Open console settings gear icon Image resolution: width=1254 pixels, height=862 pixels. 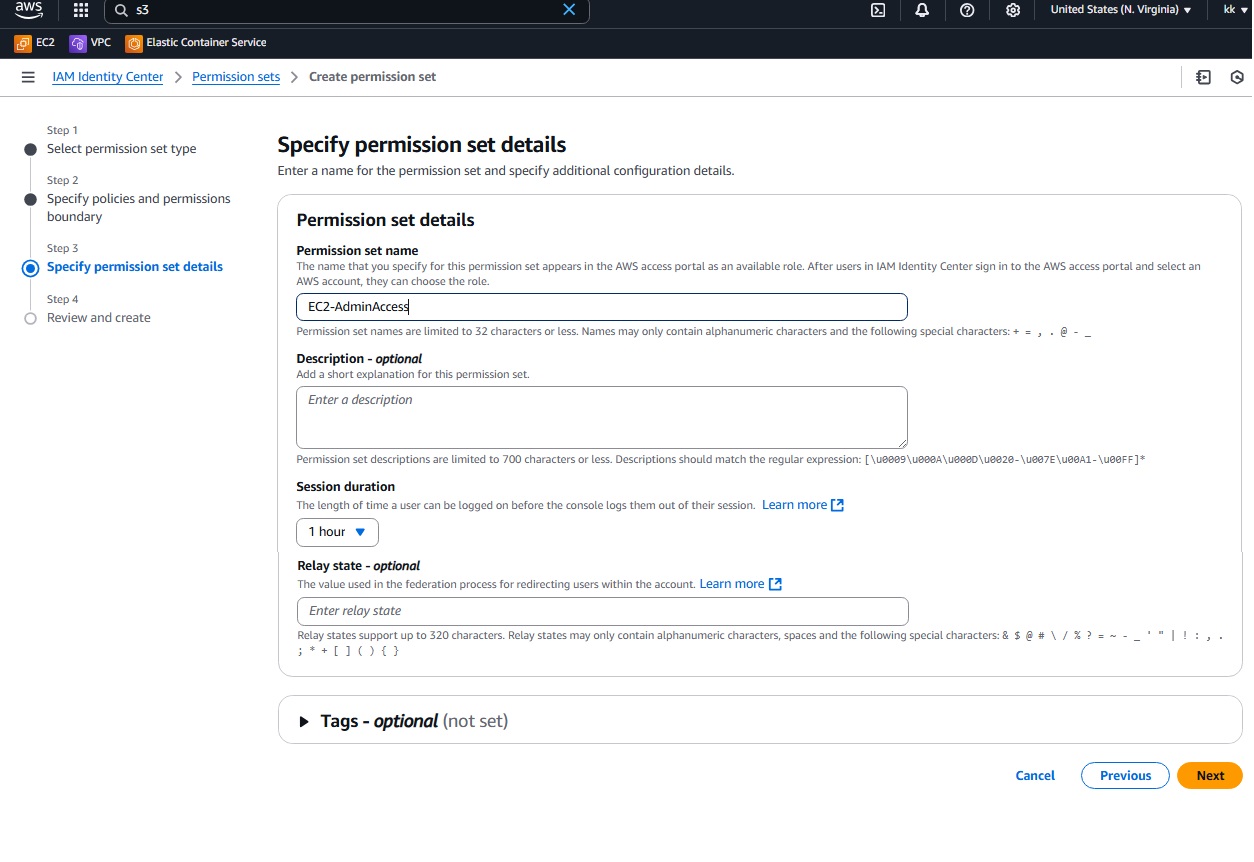(1013, 10)
